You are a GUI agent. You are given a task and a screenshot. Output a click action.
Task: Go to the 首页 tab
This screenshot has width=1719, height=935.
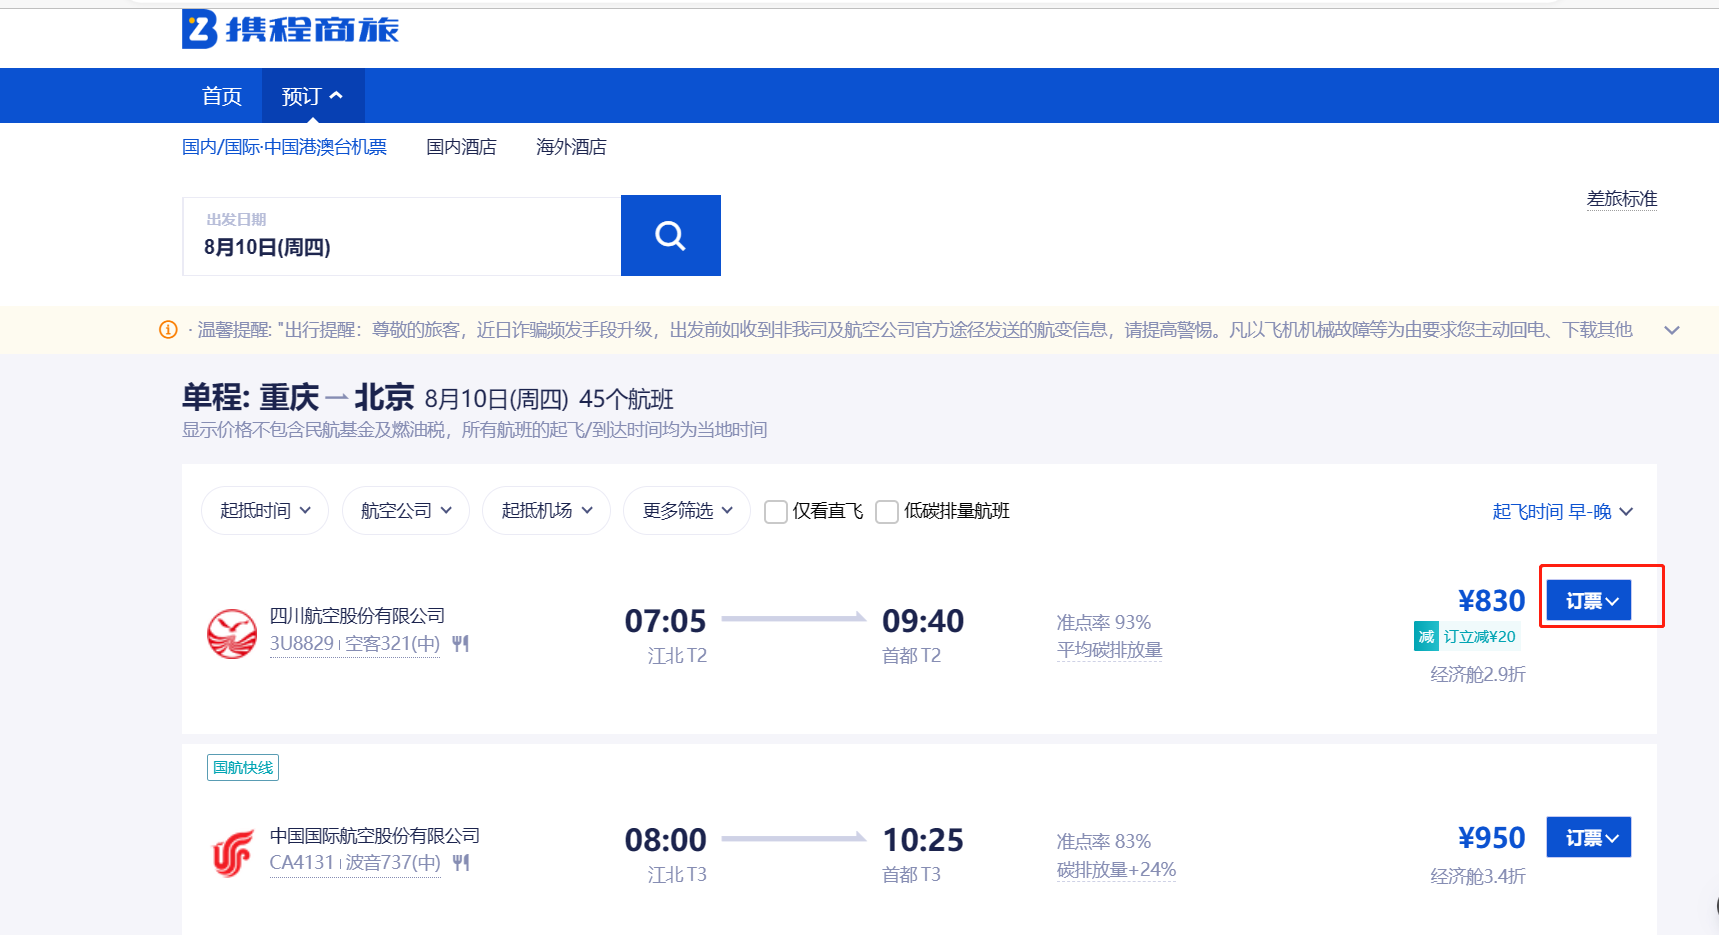click(222, 96)
